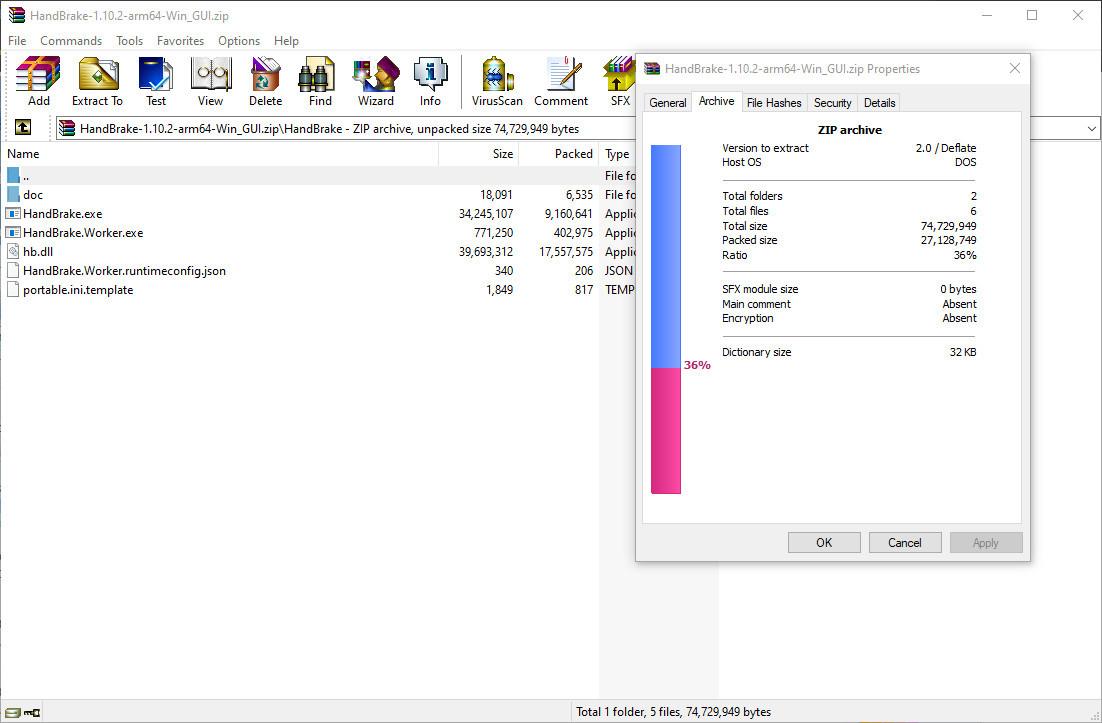Click the 17,557,575 packed value
Image resolution: width=1102 pixels, height=723 pixels.
[x=566, y=252]
